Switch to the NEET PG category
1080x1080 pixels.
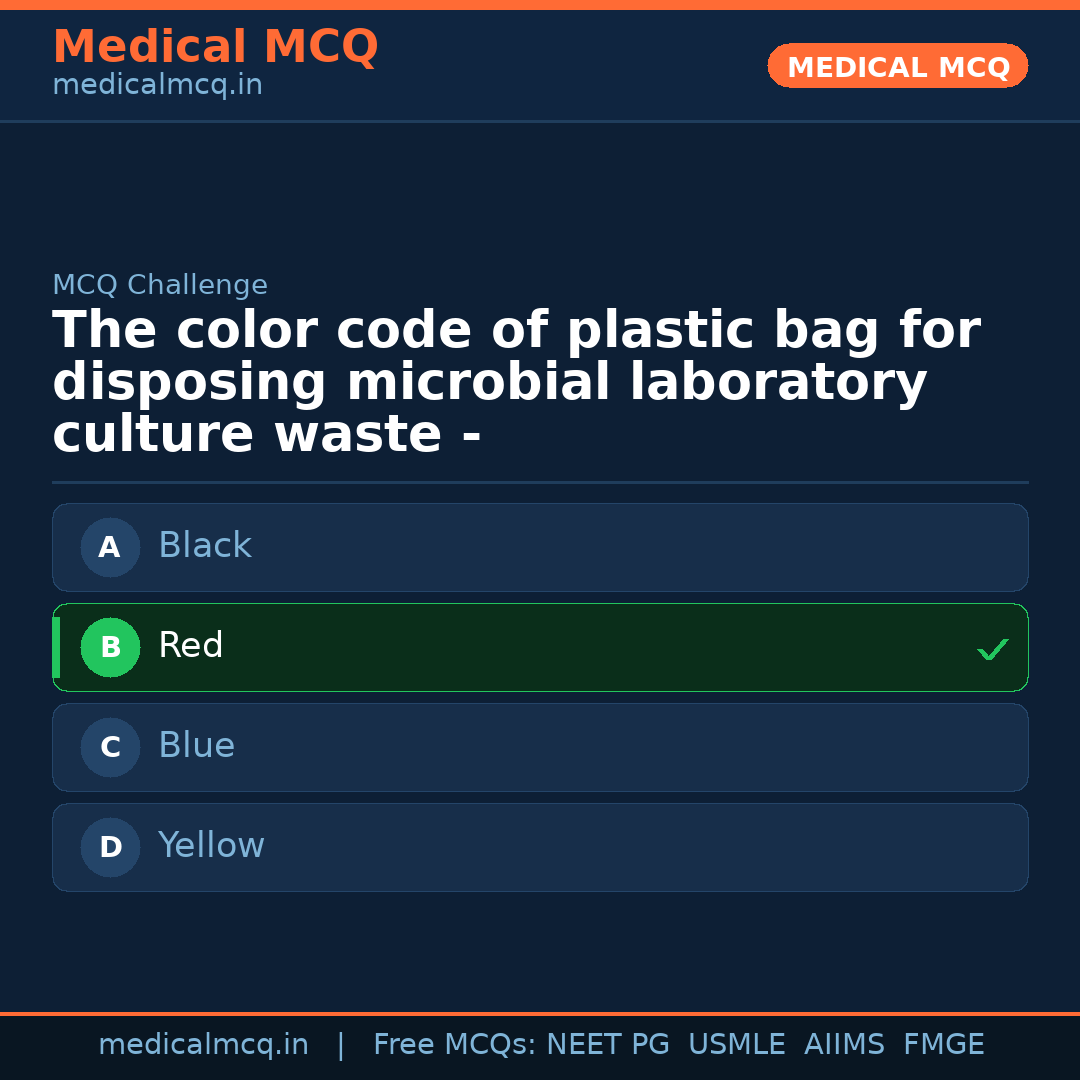tap(607, 1043)
